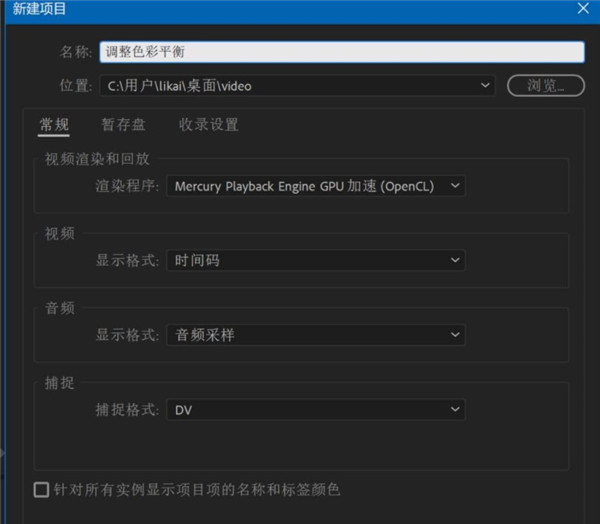Switch to the 收录设置 tab
The height and width of the screenshot is (524, 600).
(209, 125)
